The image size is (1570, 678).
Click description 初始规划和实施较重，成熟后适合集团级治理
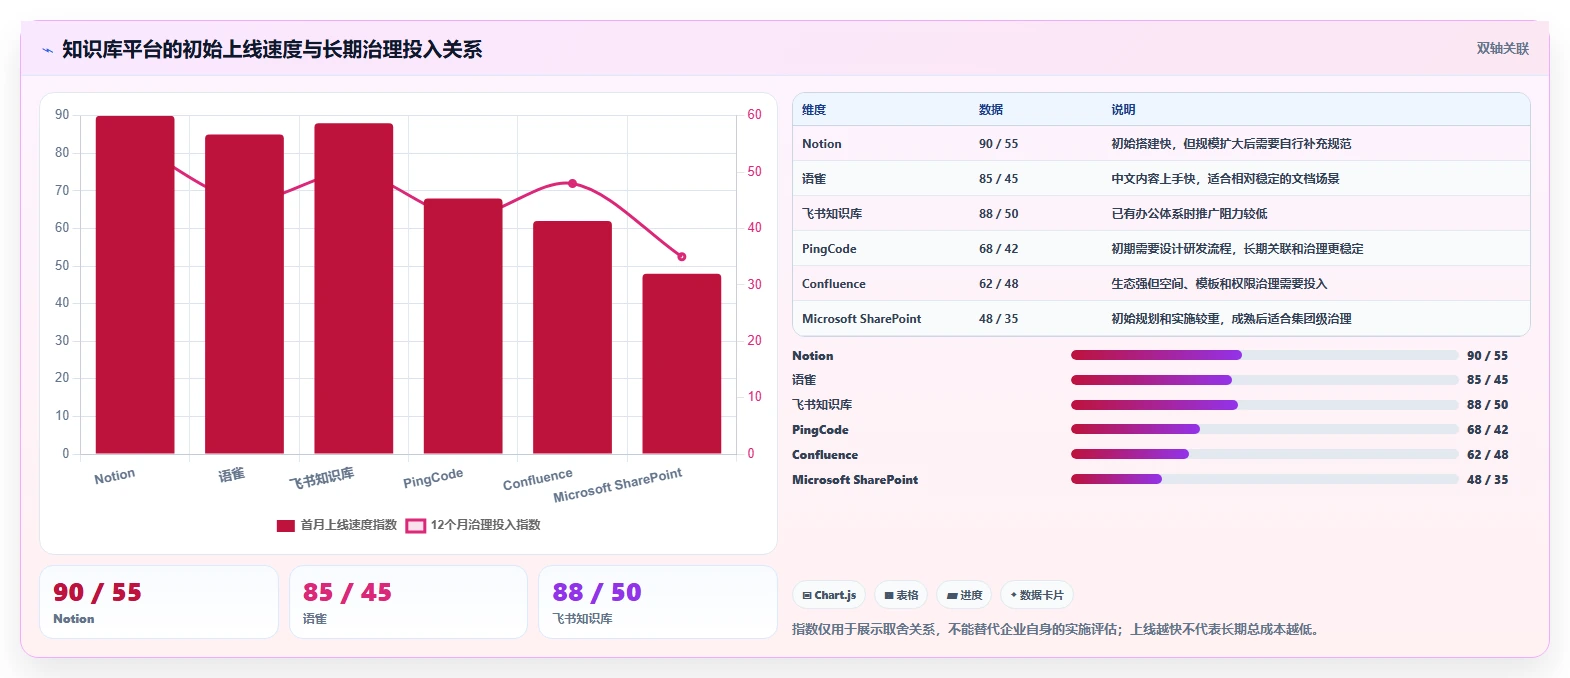[x=1231, y=319]
